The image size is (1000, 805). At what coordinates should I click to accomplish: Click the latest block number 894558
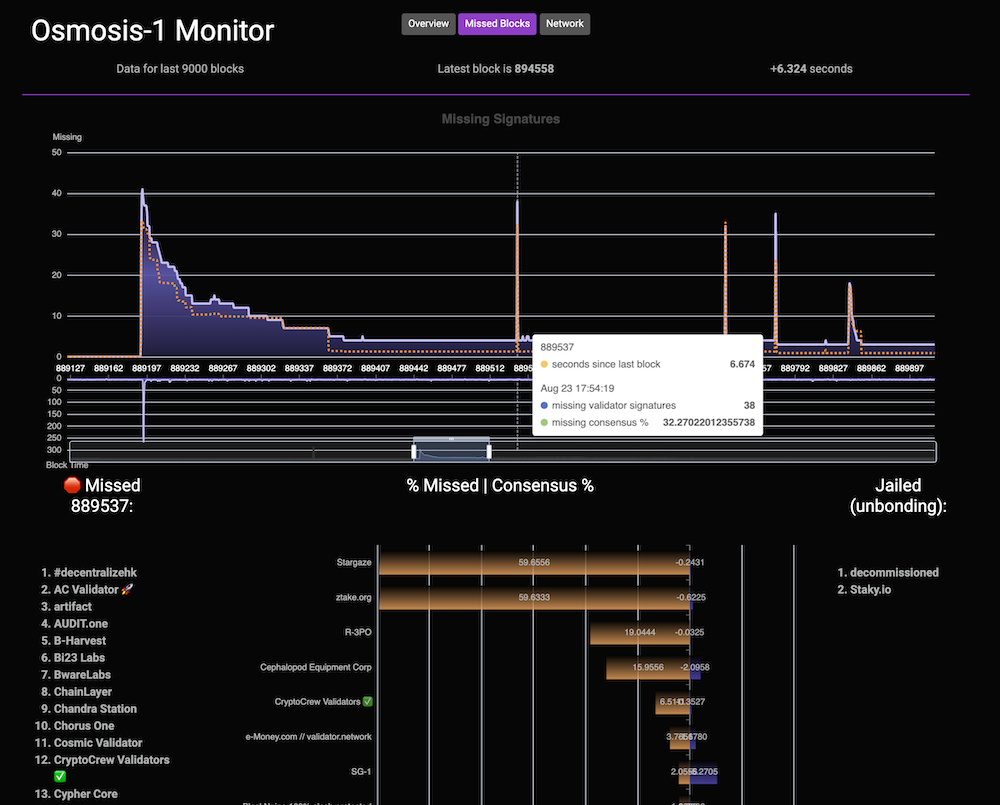534,69
